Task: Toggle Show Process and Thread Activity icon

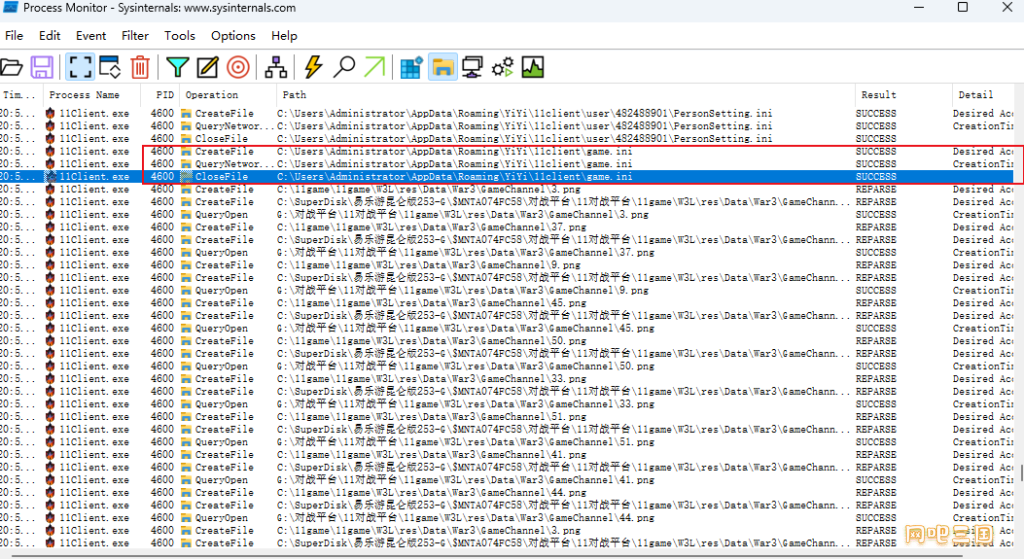Action: (503, 67)
